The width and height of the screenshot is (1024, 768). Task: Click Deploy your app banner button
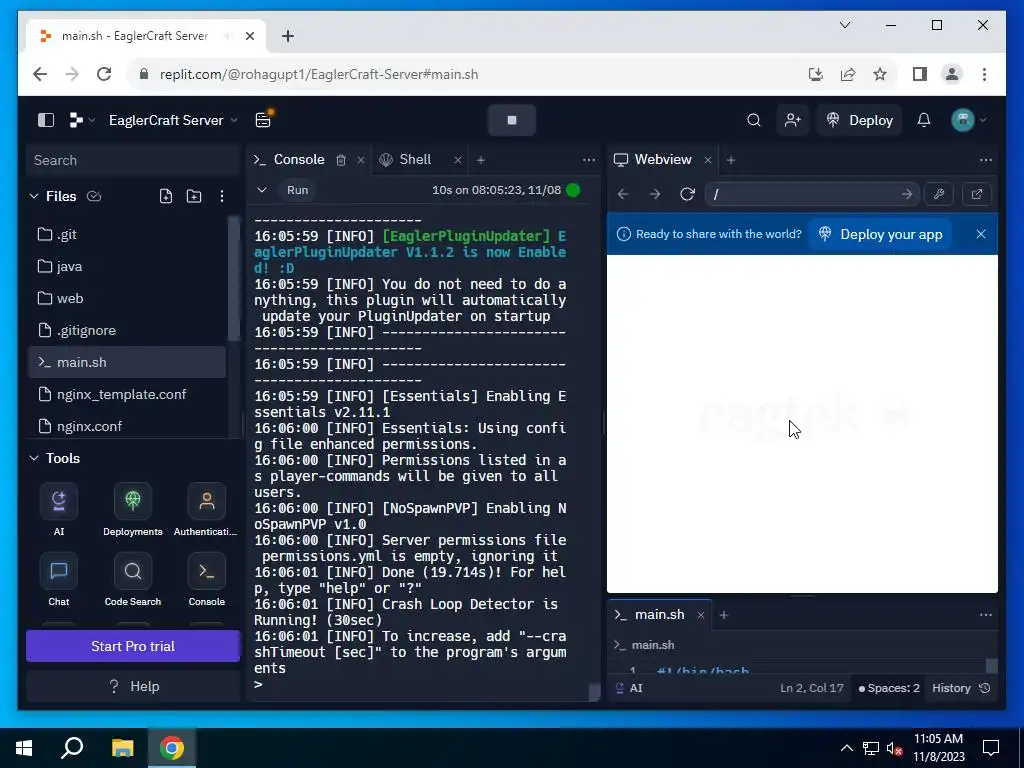click(880, 234)
